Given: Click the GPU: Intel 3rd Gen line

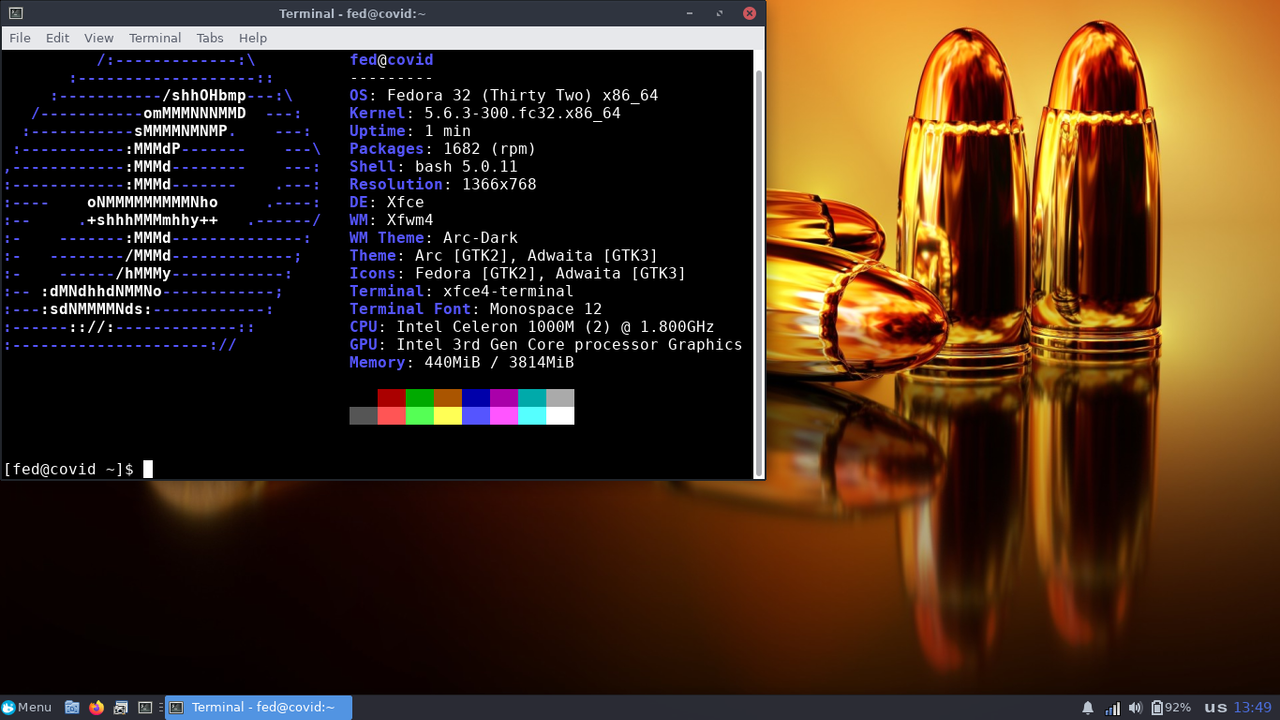Looking at the screenshot, I should tap(546, 345).
